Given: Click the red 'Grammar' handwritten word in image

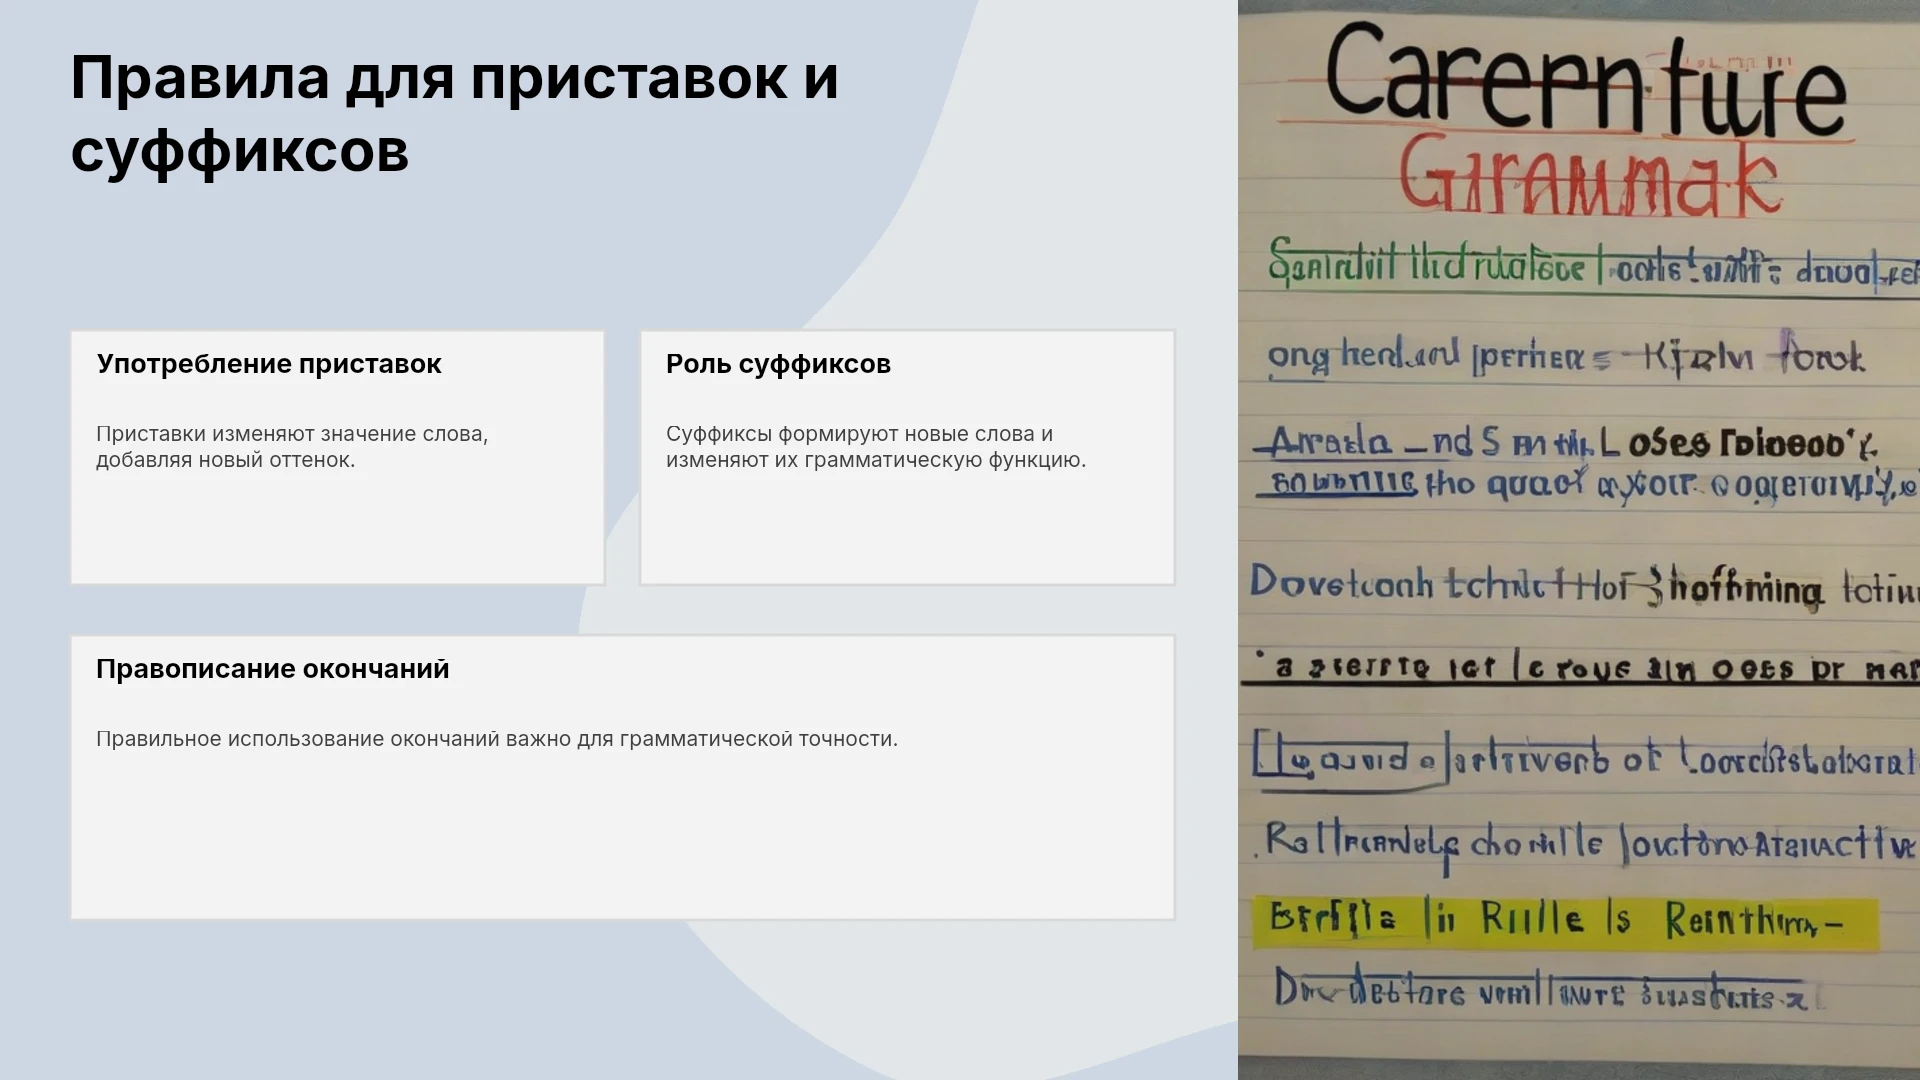Looking at the screenshot, I should [1590, 178].
